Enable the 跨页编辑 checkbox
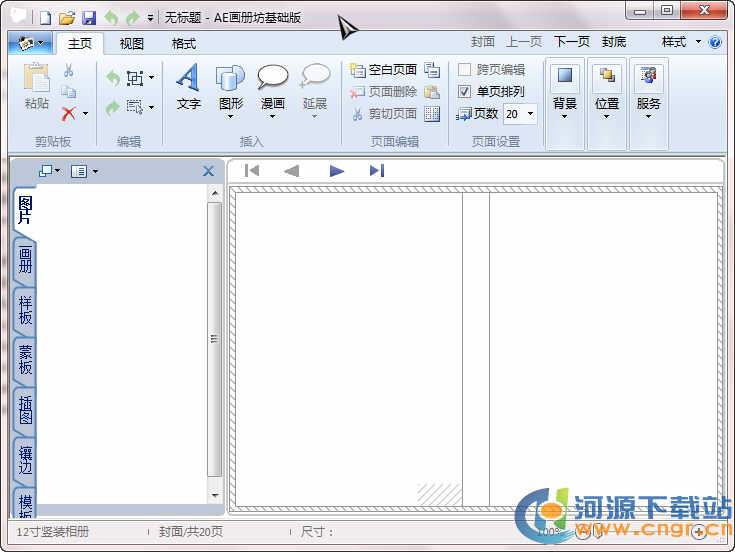The image size is (735, 552). click(x=465, y=70)
